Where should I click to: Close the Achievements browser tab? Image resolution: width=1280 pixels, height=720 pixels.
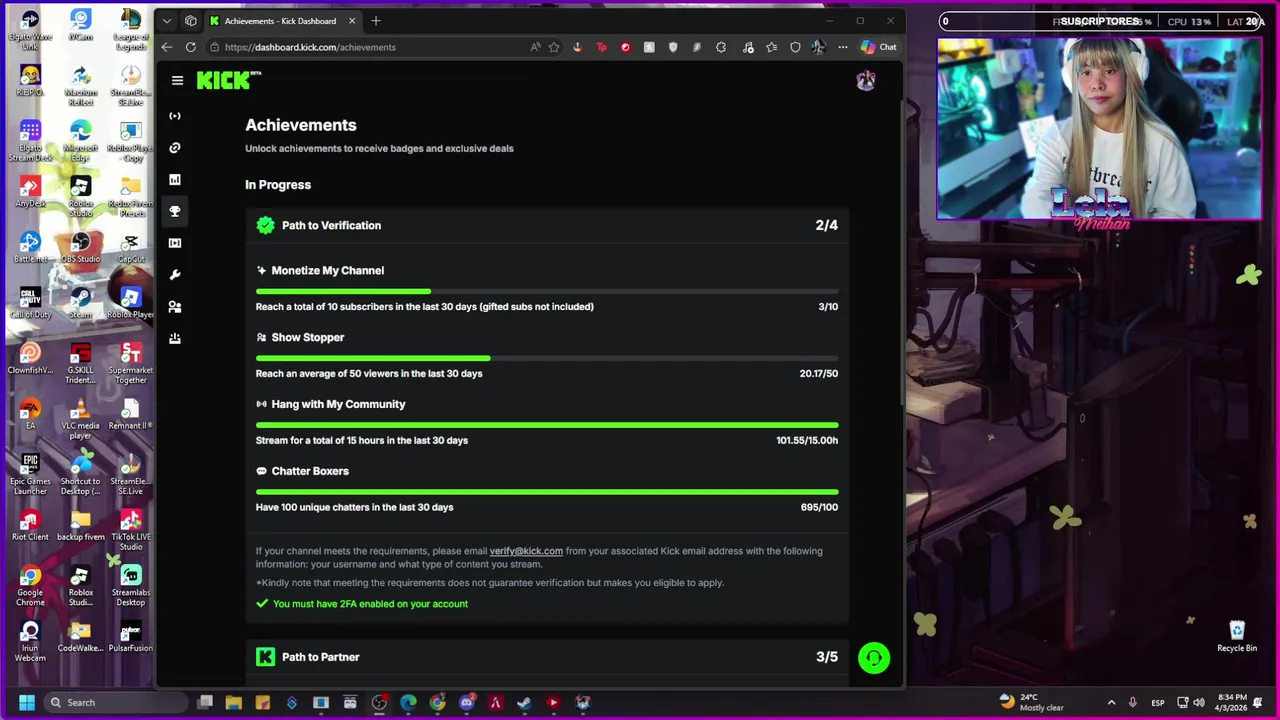(x=352, y=21)
